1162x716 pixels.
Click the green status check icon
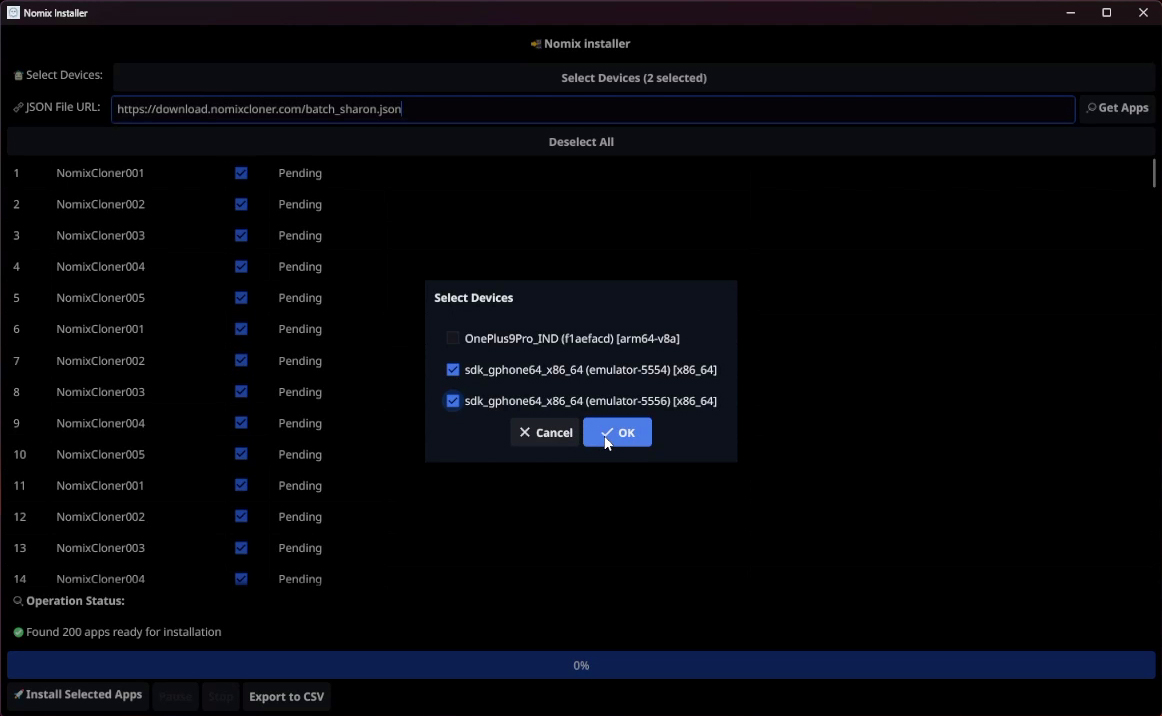(x=19, y=632)
